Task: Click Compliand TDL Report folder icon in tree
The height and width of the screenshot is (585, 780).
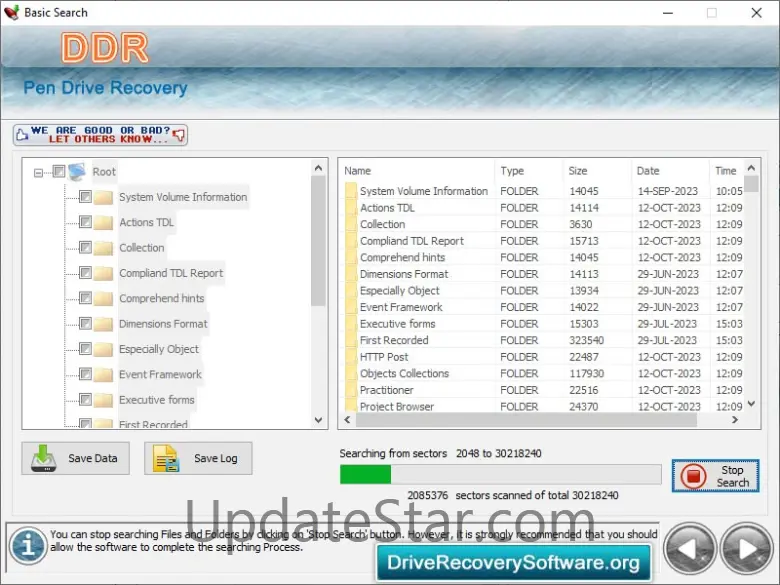Action: coord(103,273)
